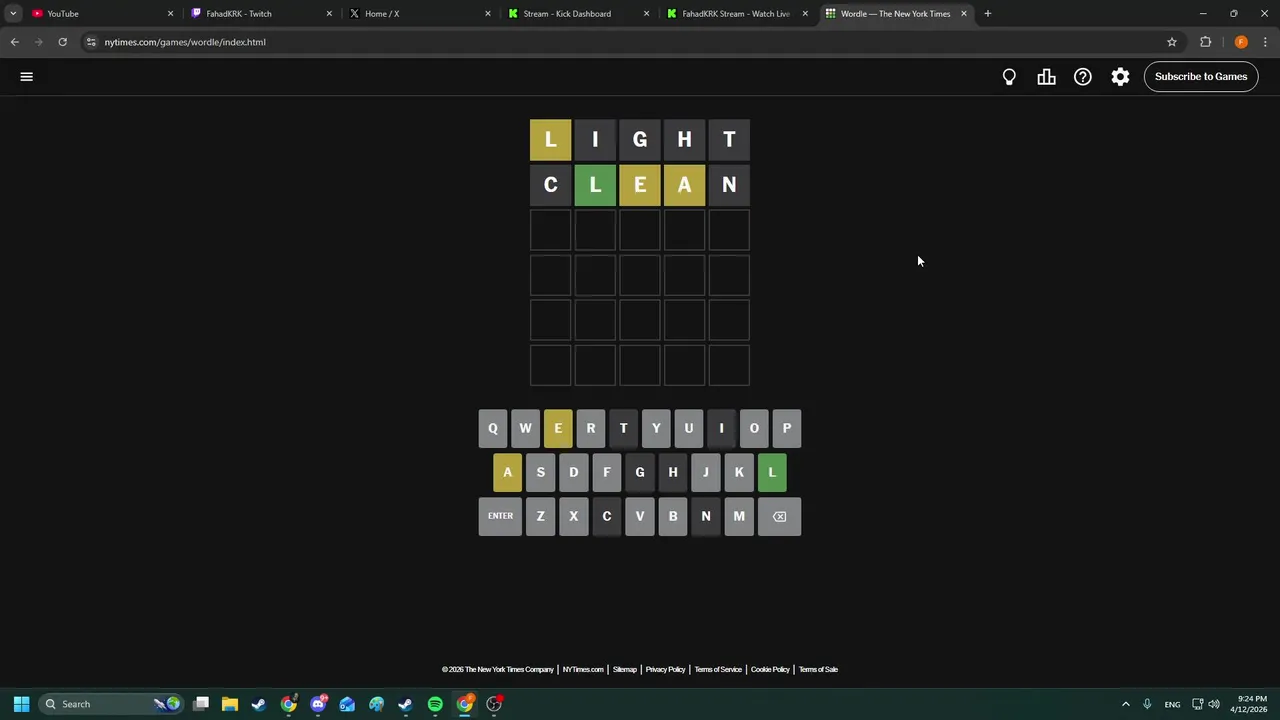The image size is (1280, 720).
Task: Open the Chrome three-dot menu
Action: click(x=1265, y=42)
